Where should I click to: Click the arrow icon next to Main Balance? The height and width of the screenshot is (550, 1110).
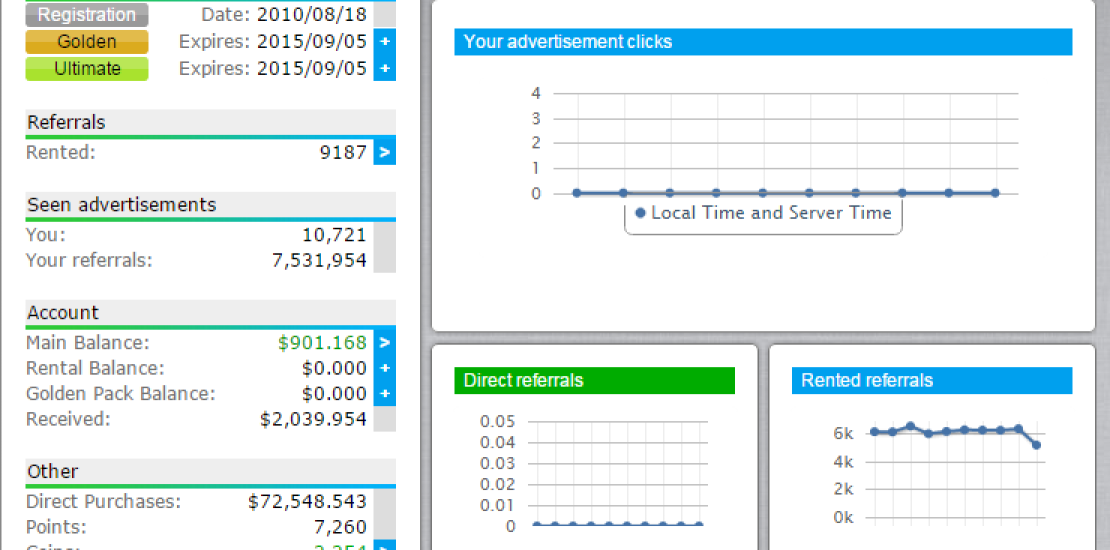385,343
